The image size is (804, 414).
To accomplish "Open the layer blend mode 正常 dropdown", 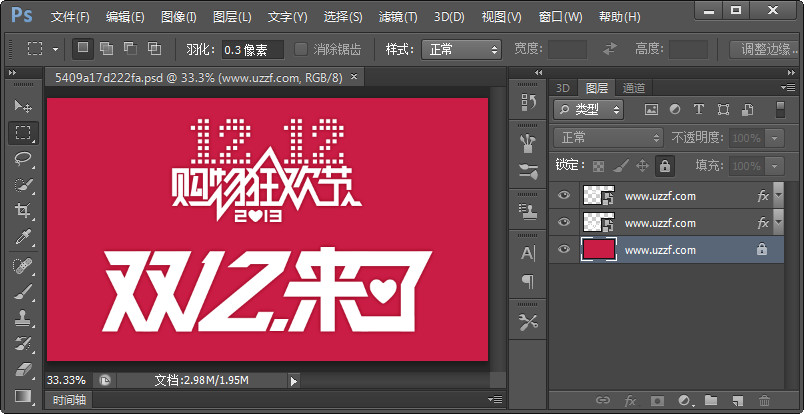I will click(608, 138).
